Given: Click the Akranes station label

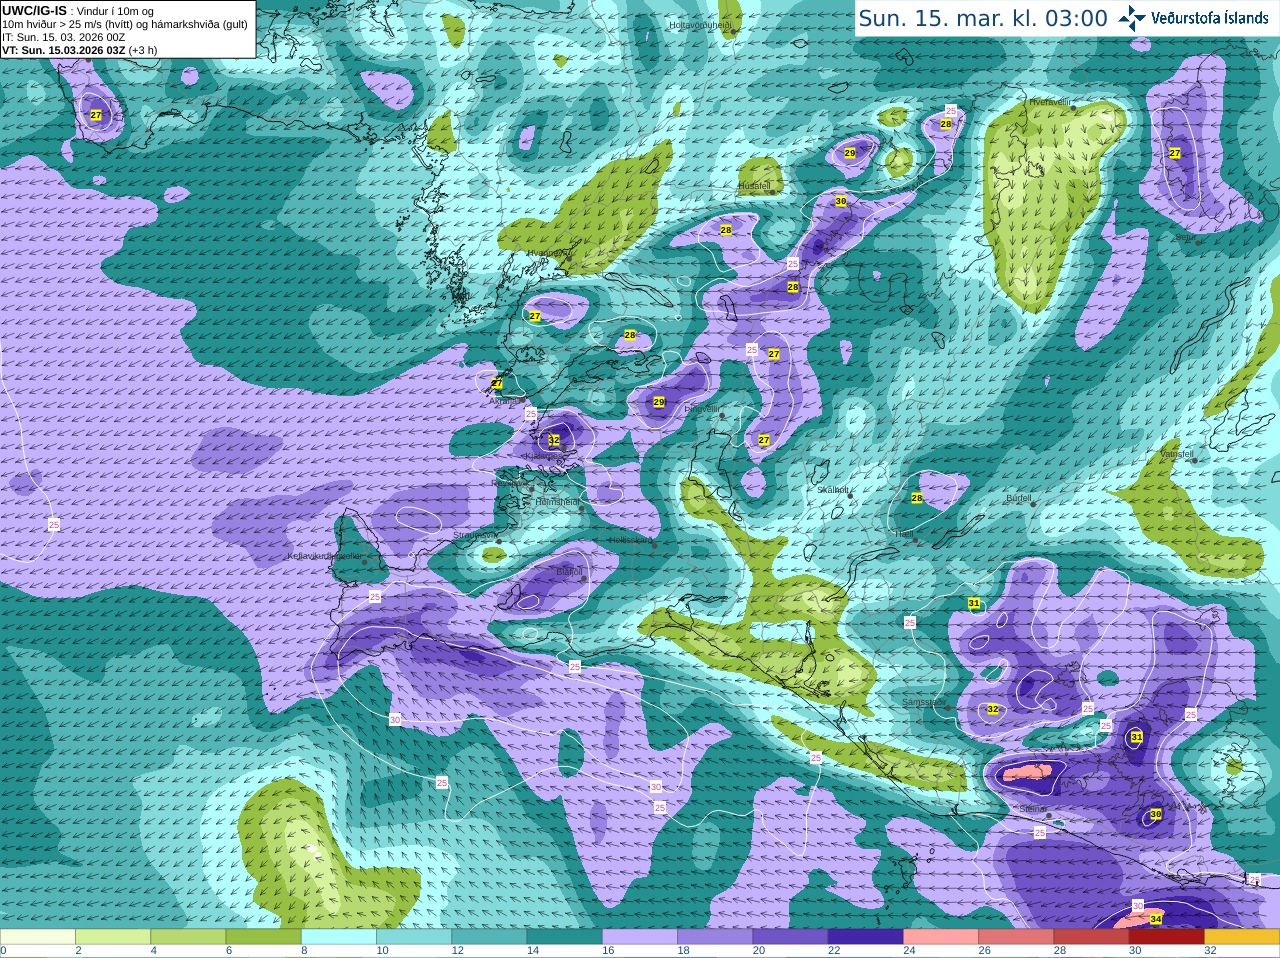Looking at the screenshot, I should (505, 400).
